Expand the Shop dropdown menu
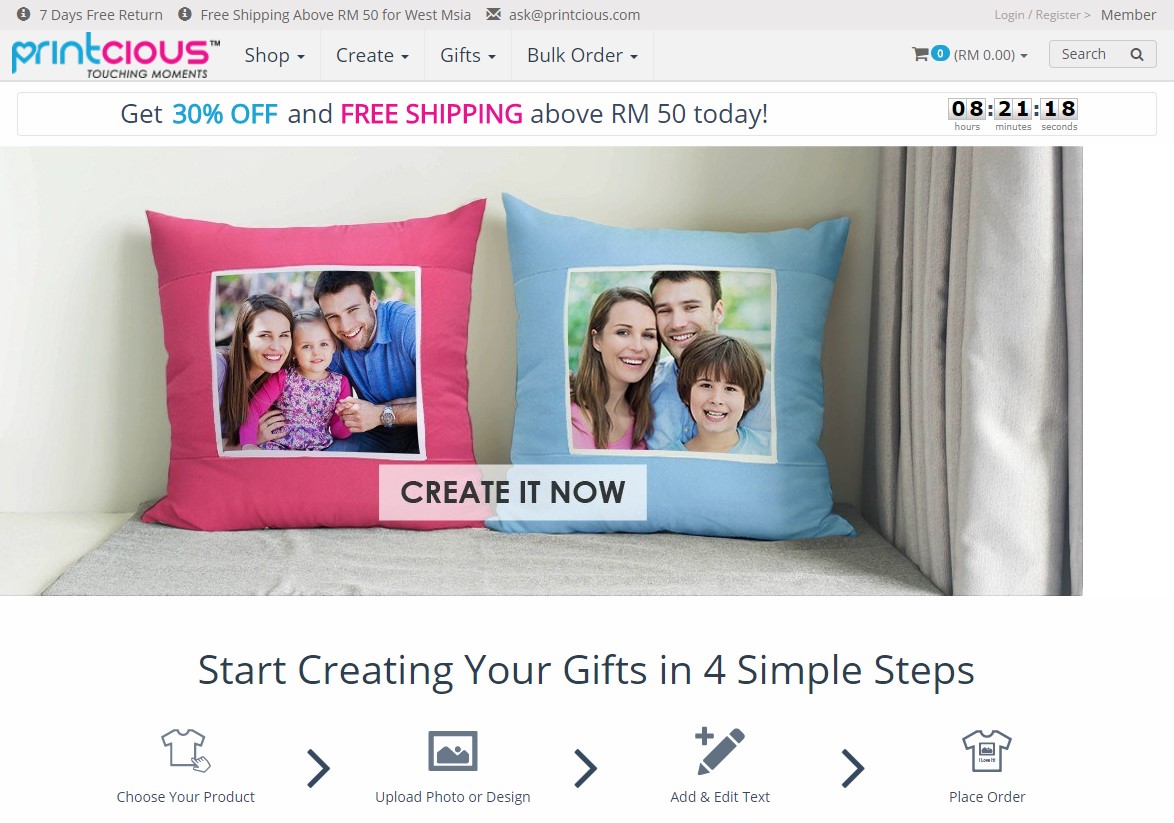Viewport: 1174px width, 823px height. 274,55
